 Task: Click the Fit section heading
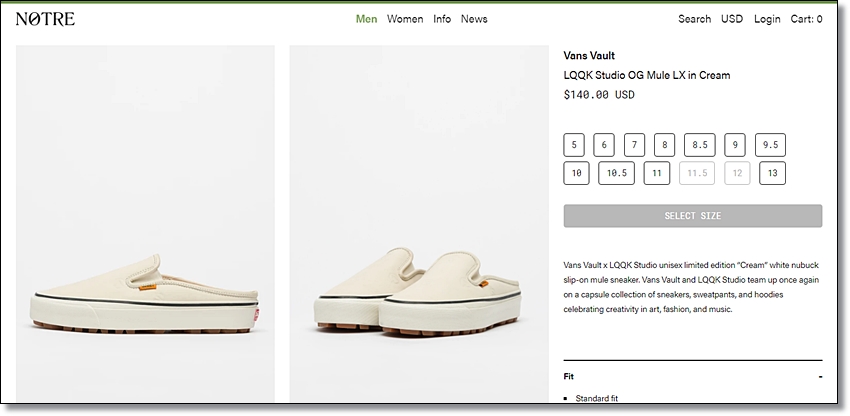pyautogui.click(x=569, y=376)
